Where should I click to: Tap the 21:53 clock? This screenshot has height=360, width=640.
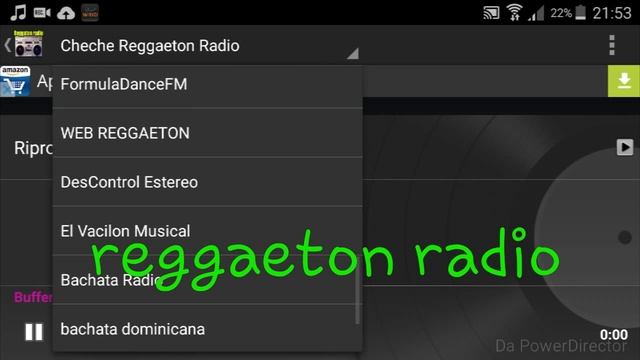(612, 13)
